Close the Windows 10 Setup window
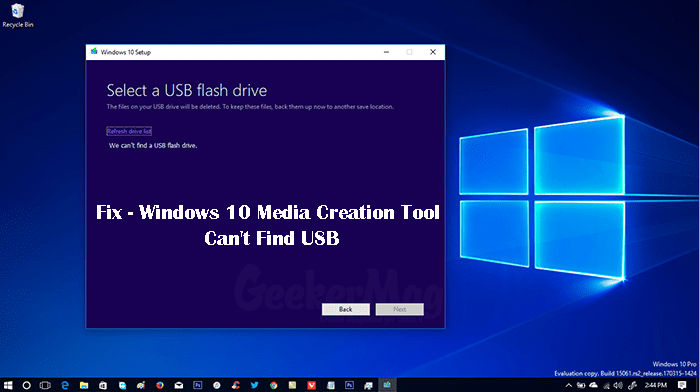Viewport: 700px width, 392px height. [433, 52]
